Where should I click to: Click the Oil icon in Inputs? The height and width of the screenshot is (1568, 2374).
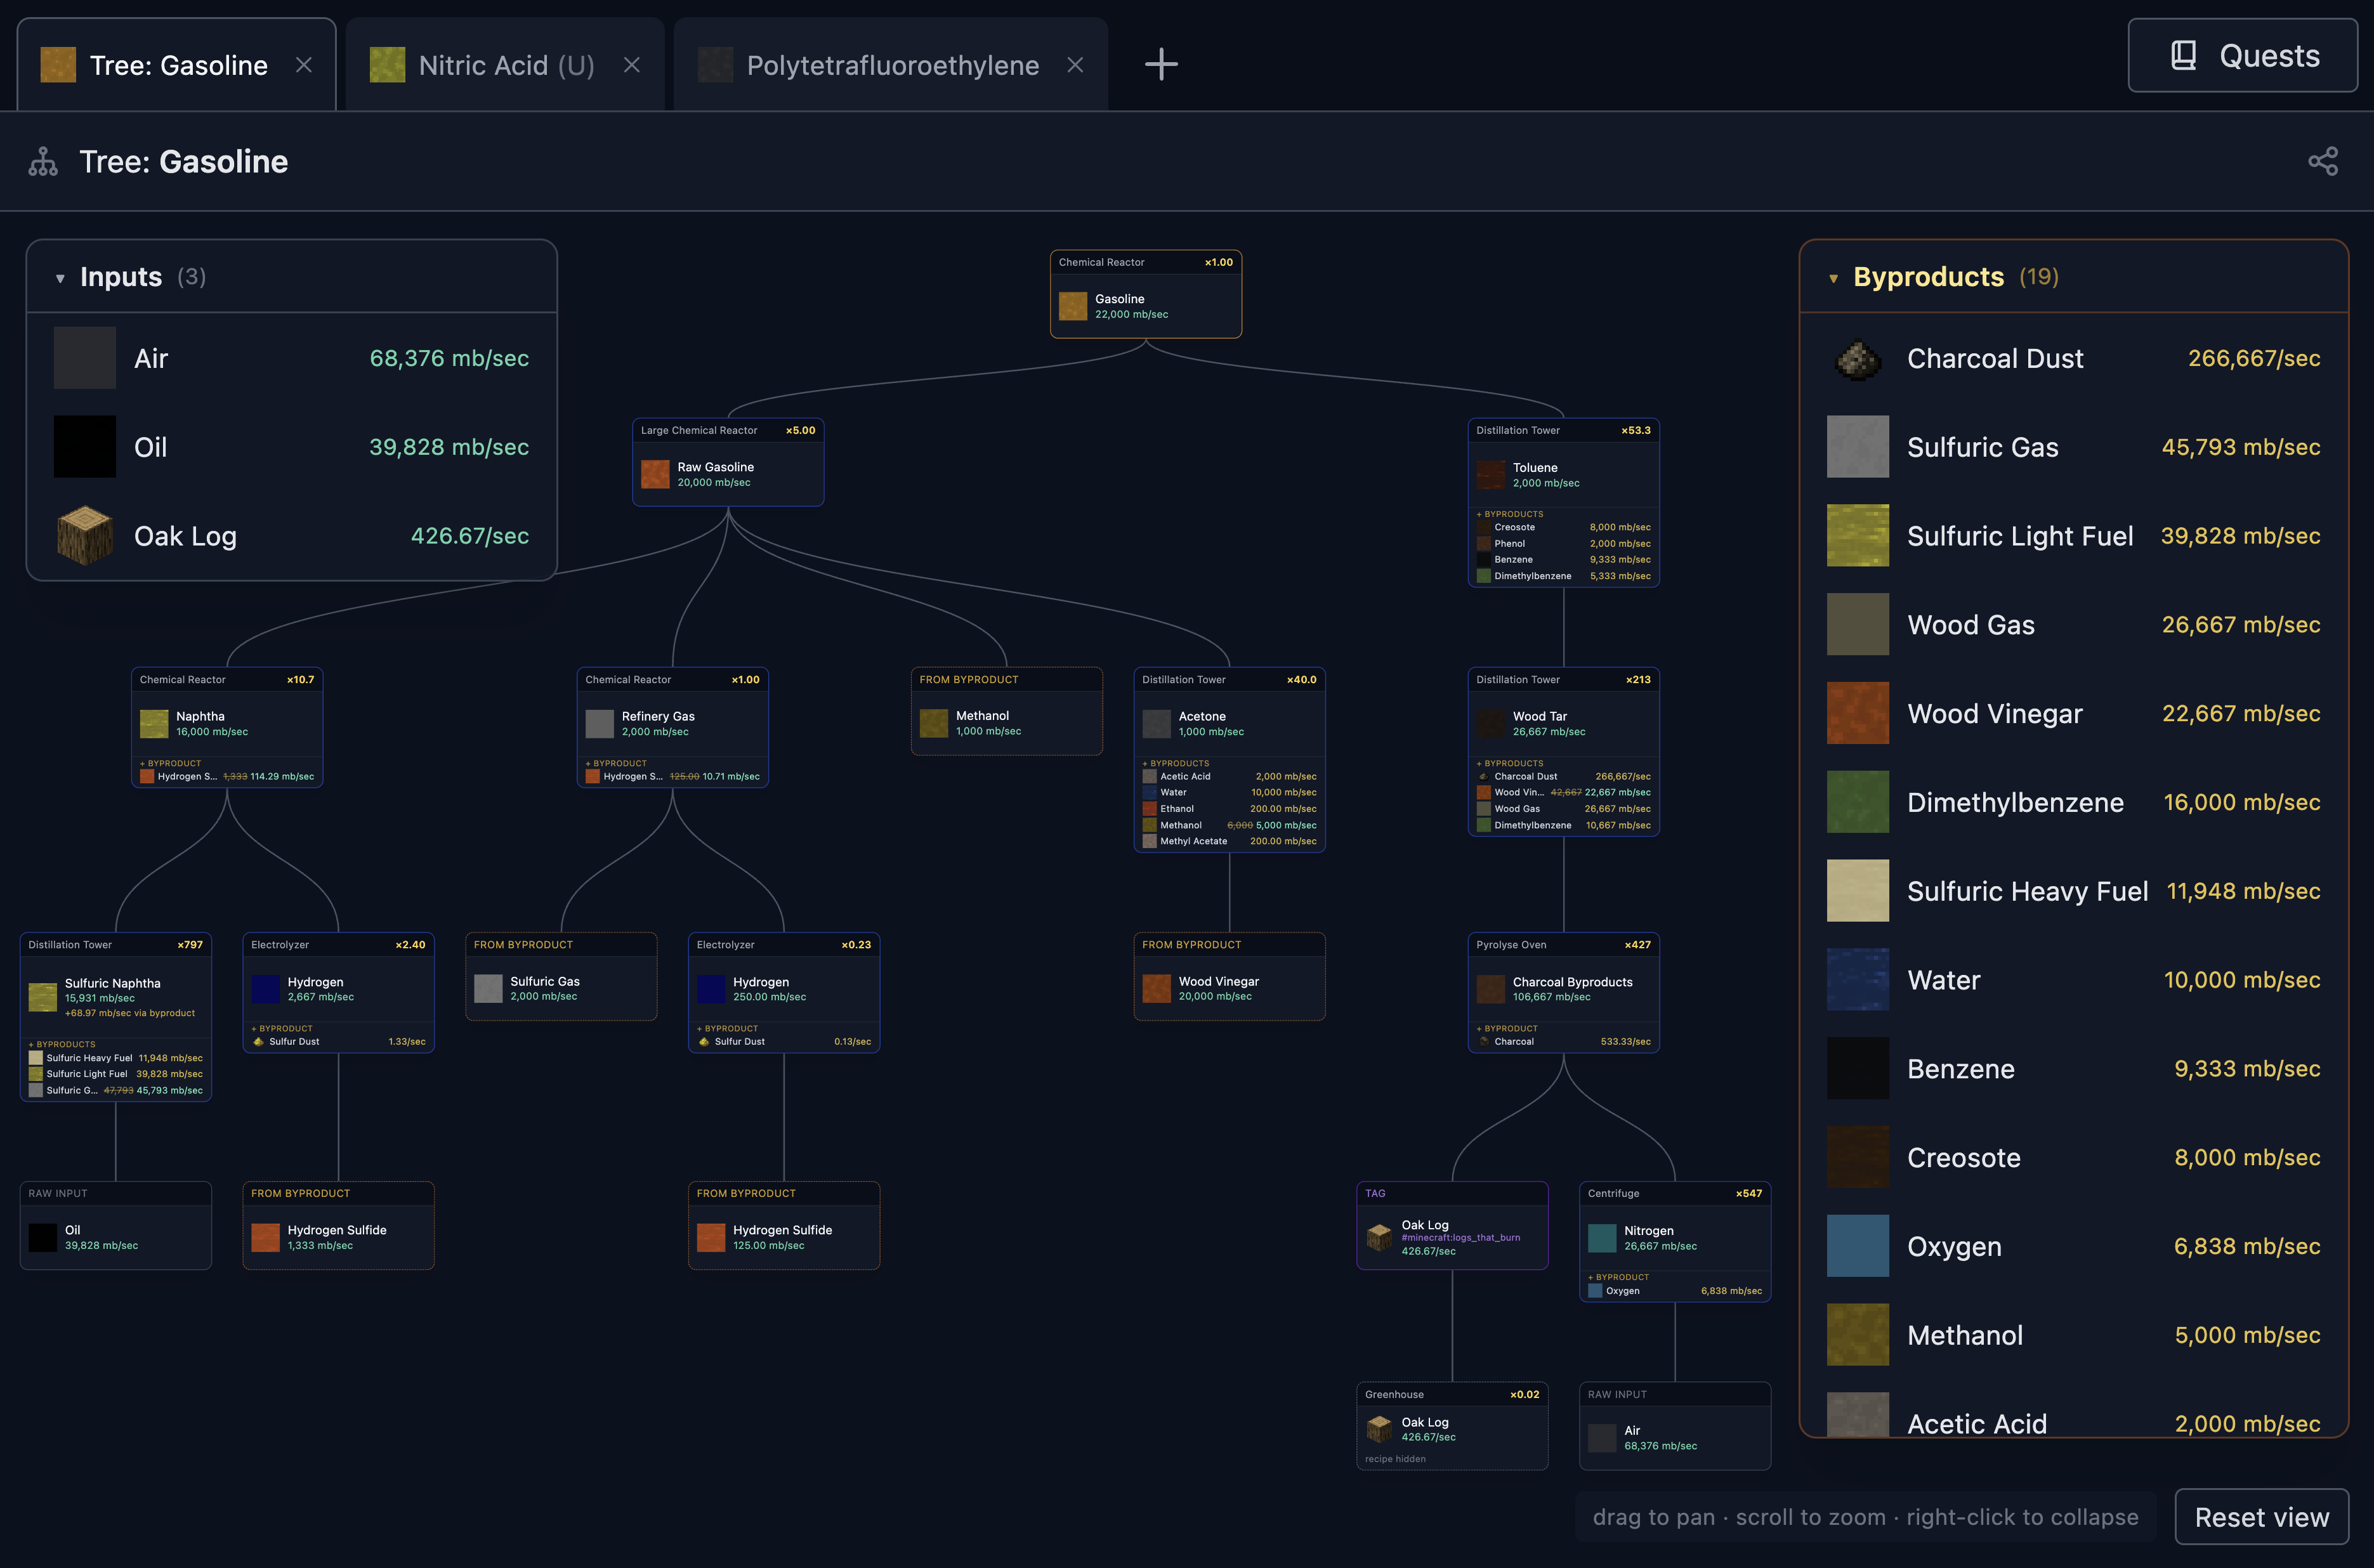pyautogui.click(x=85, y=446)
